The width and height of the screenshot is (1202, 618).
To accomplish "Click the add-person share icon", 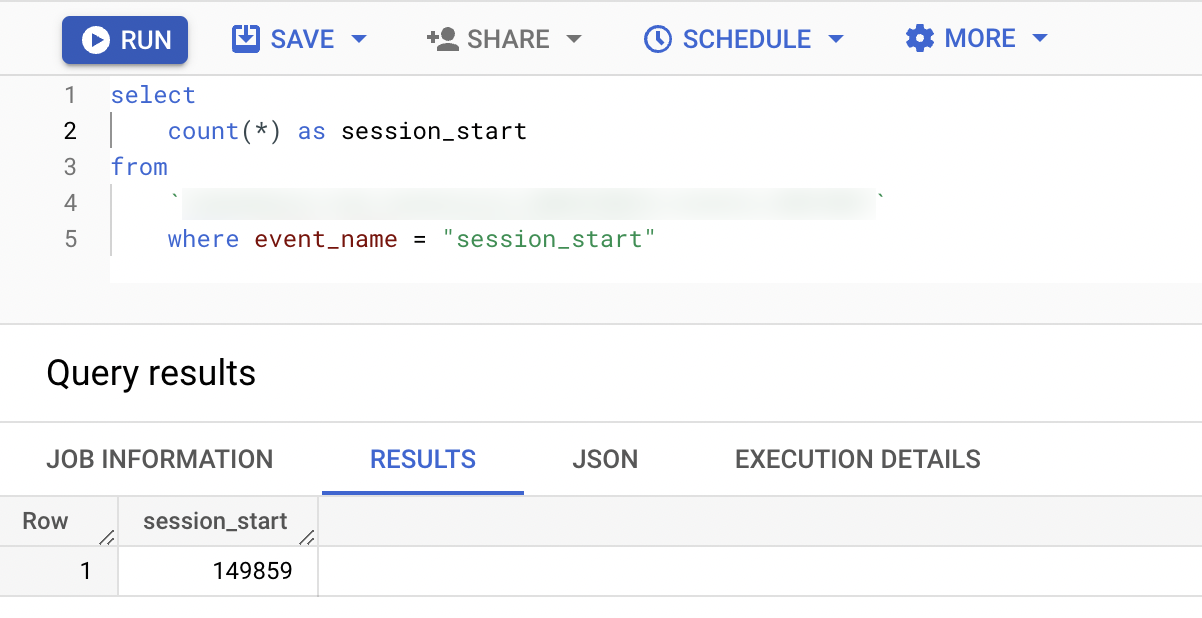I will (442, 39).
